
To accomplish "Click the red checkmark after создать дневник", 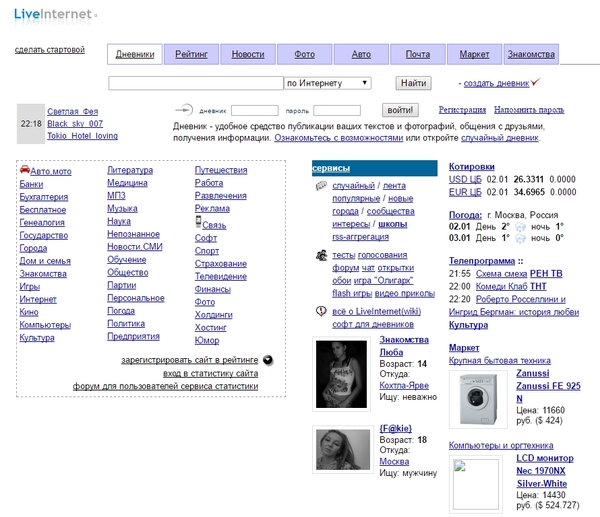I will click(x=536, y=83).
